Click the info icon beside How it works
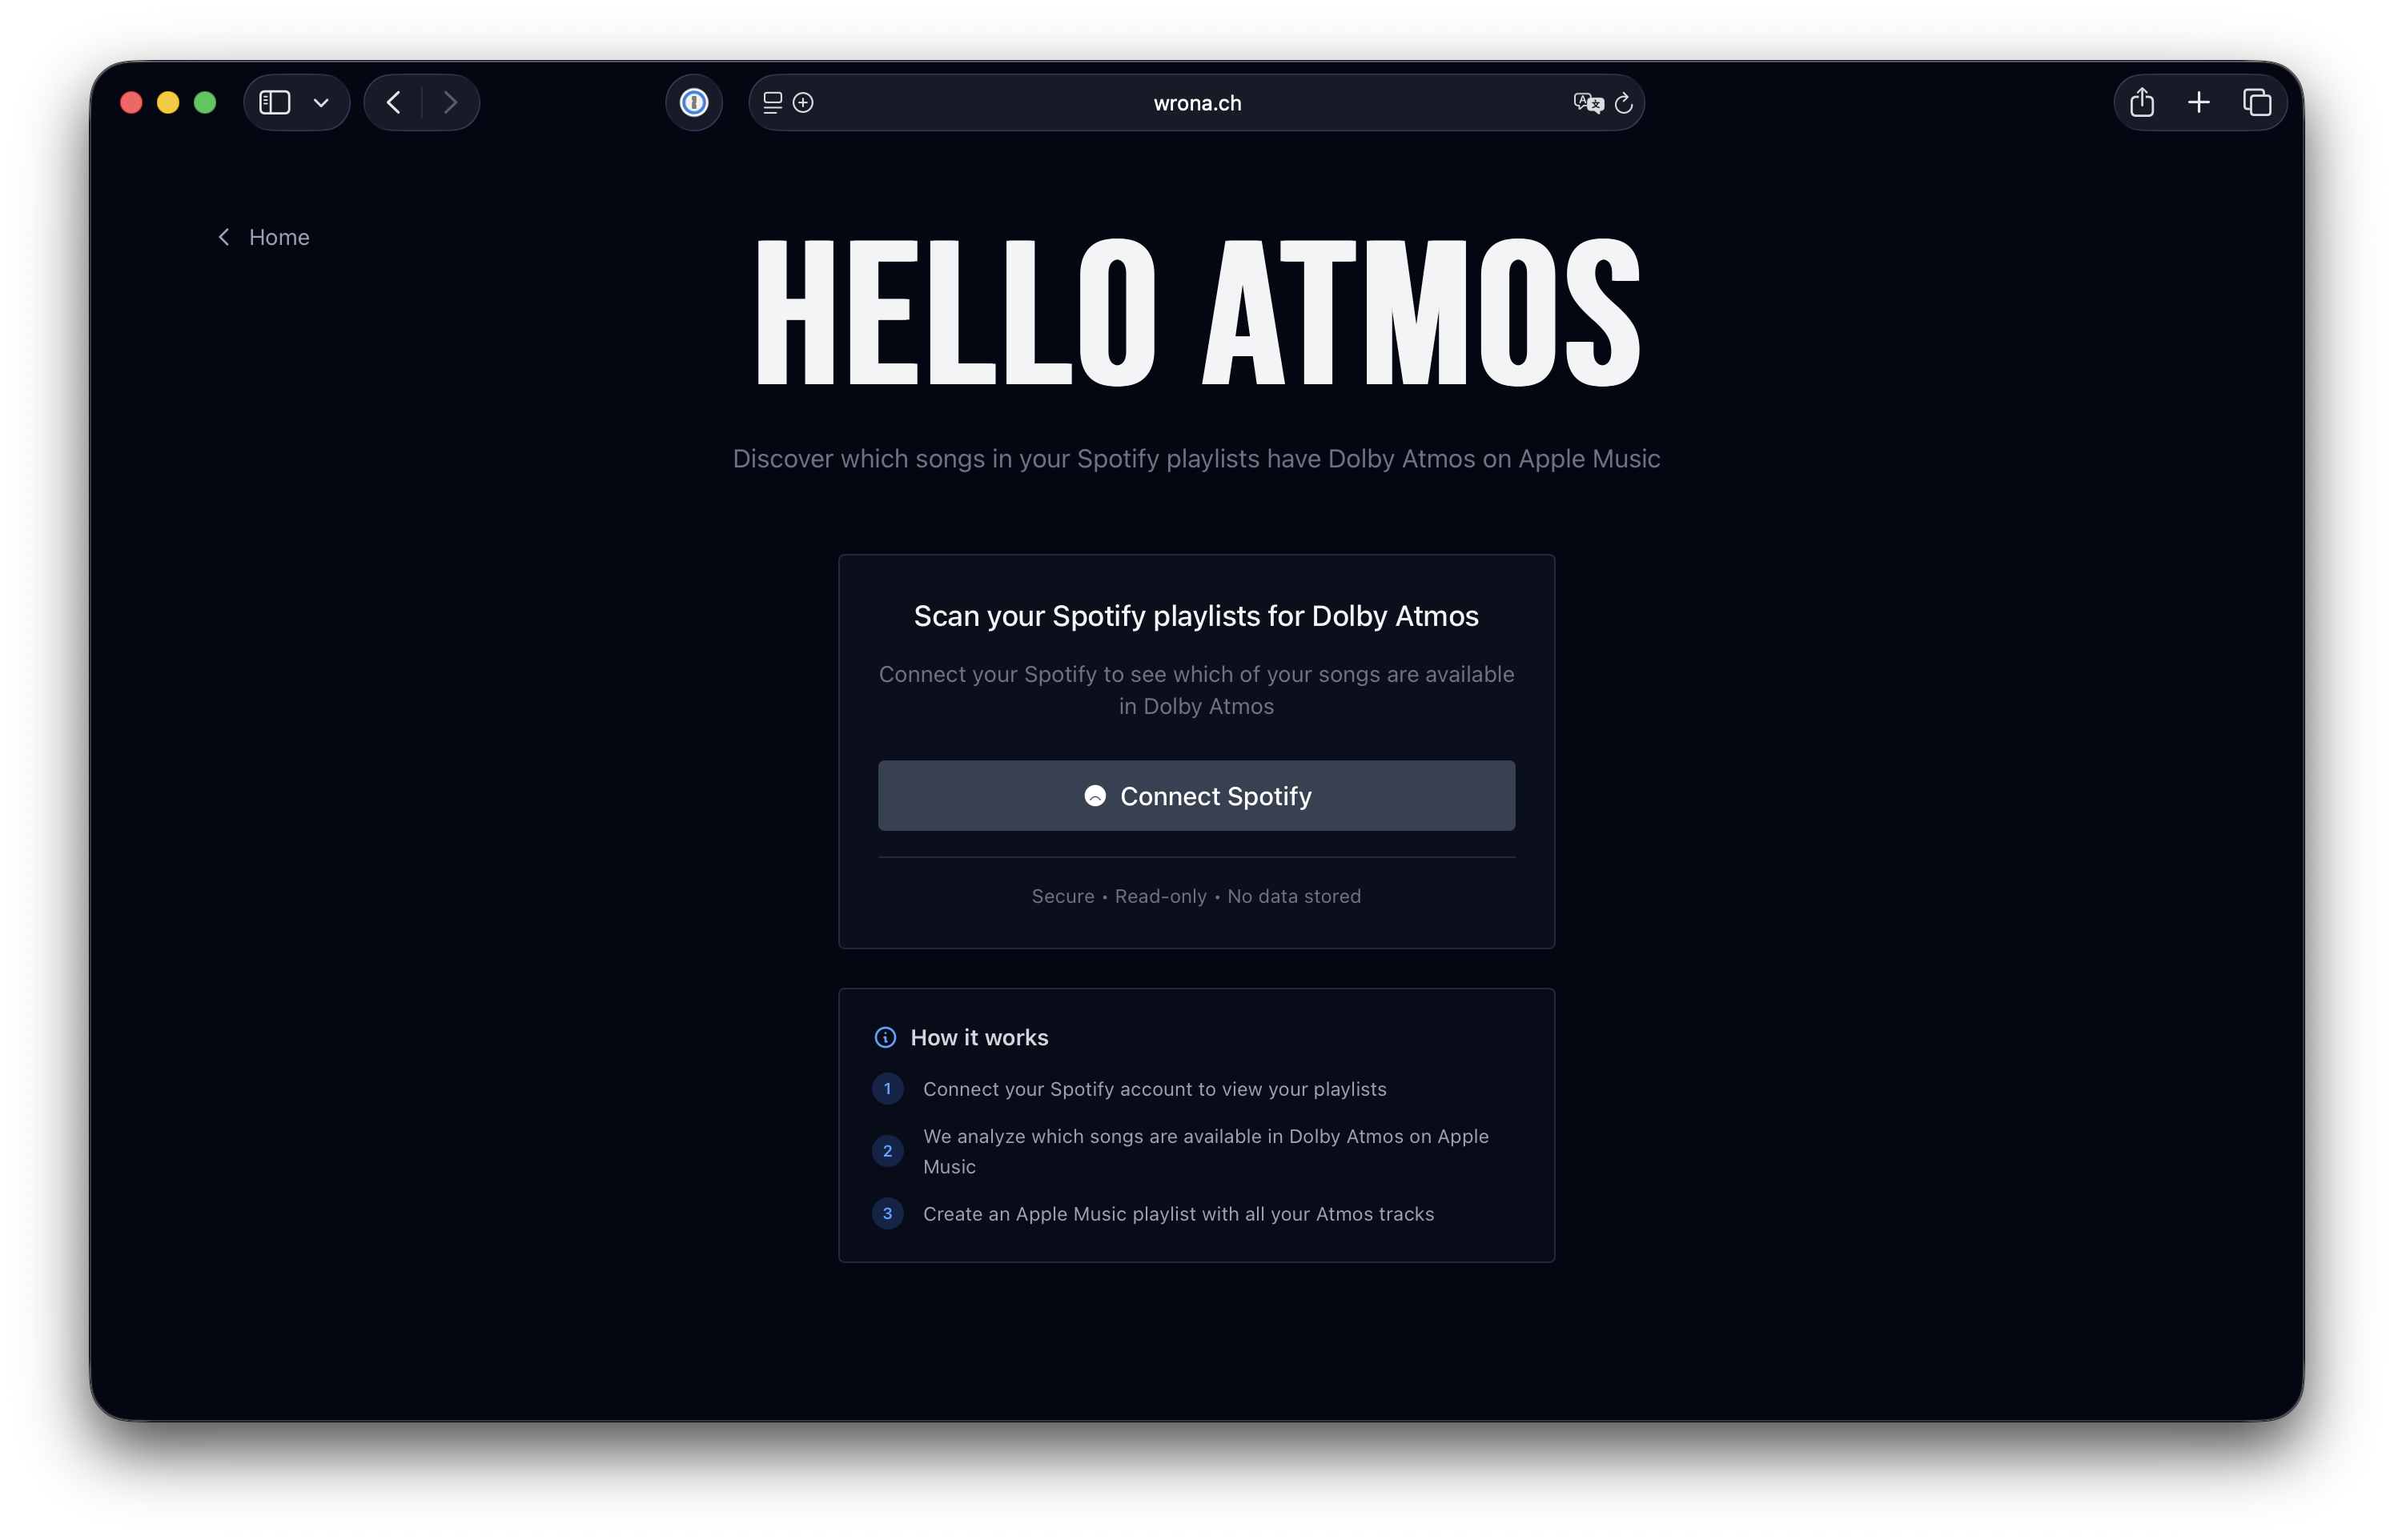This screenshot has width=2394, height=1540. tap(885, 1037)
